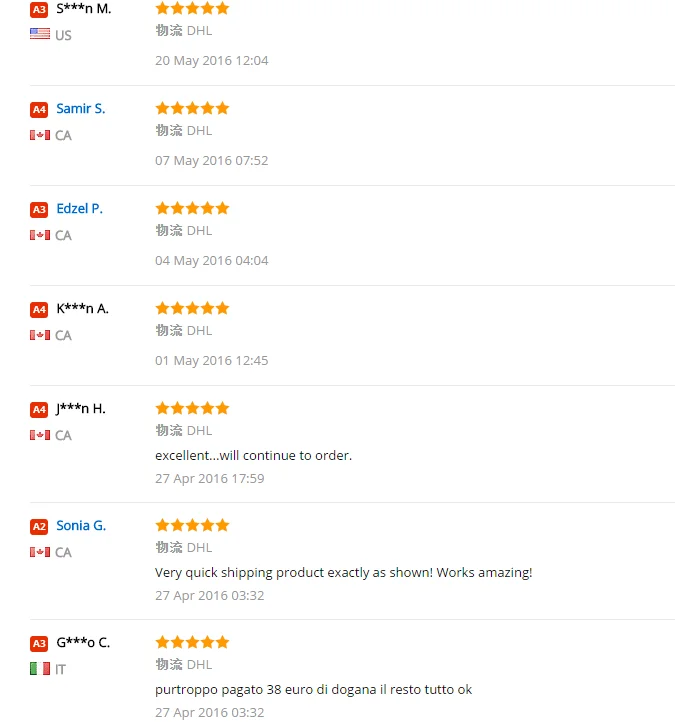675x722 pixels.
Task: Click the A2 badge next to Sonia G.
Action: tap(39, 526)
